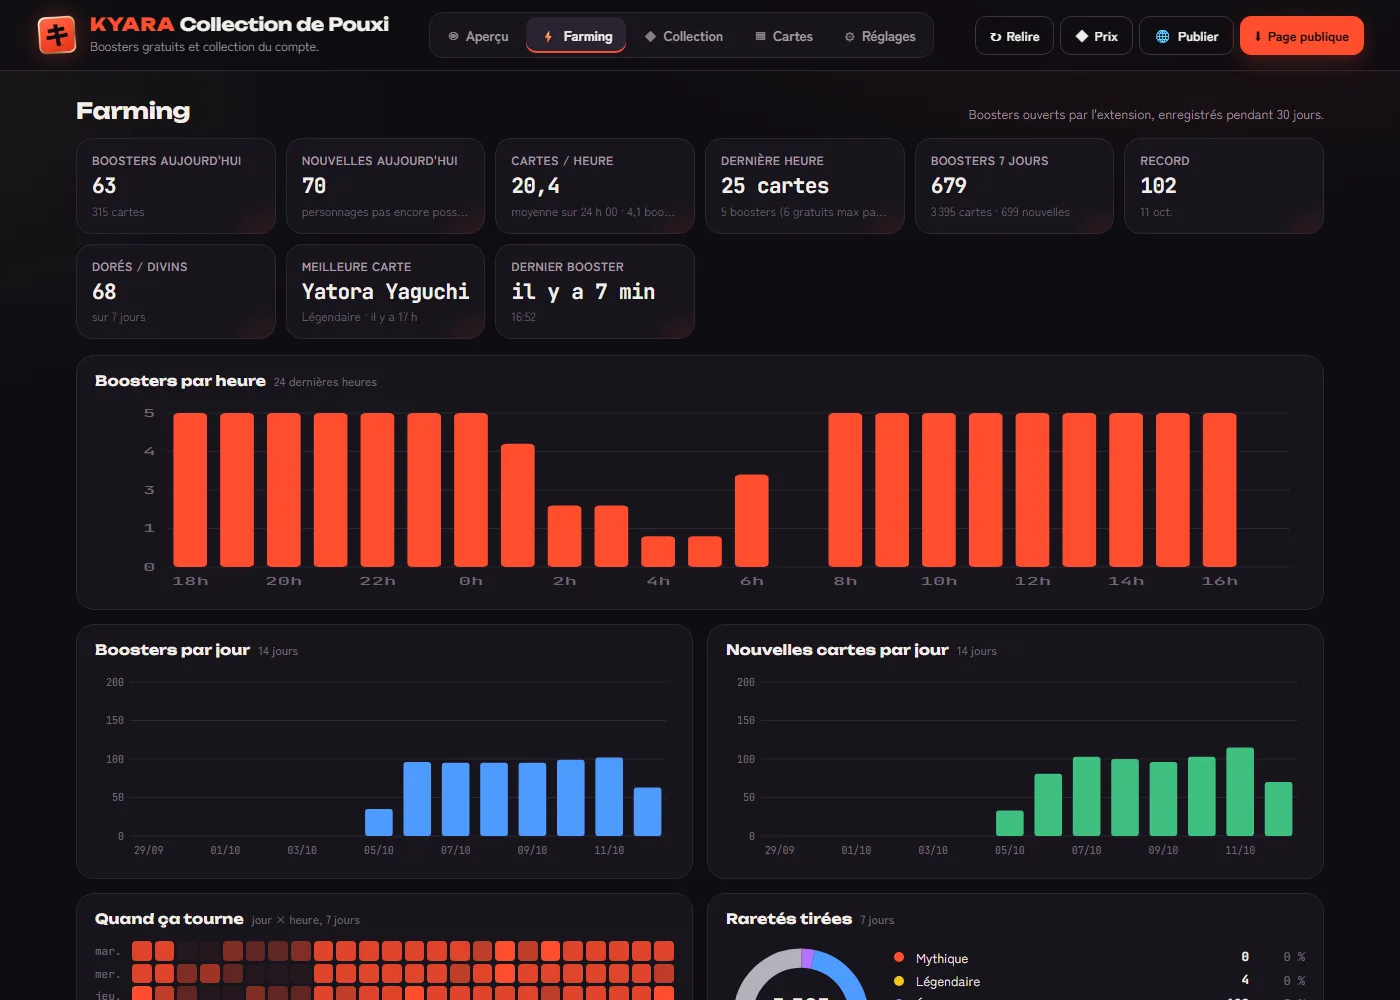The height and width of the screenshot is (1000, 1400).
Task: Go to the Réglages tab
Action: (x=880, y=36)
